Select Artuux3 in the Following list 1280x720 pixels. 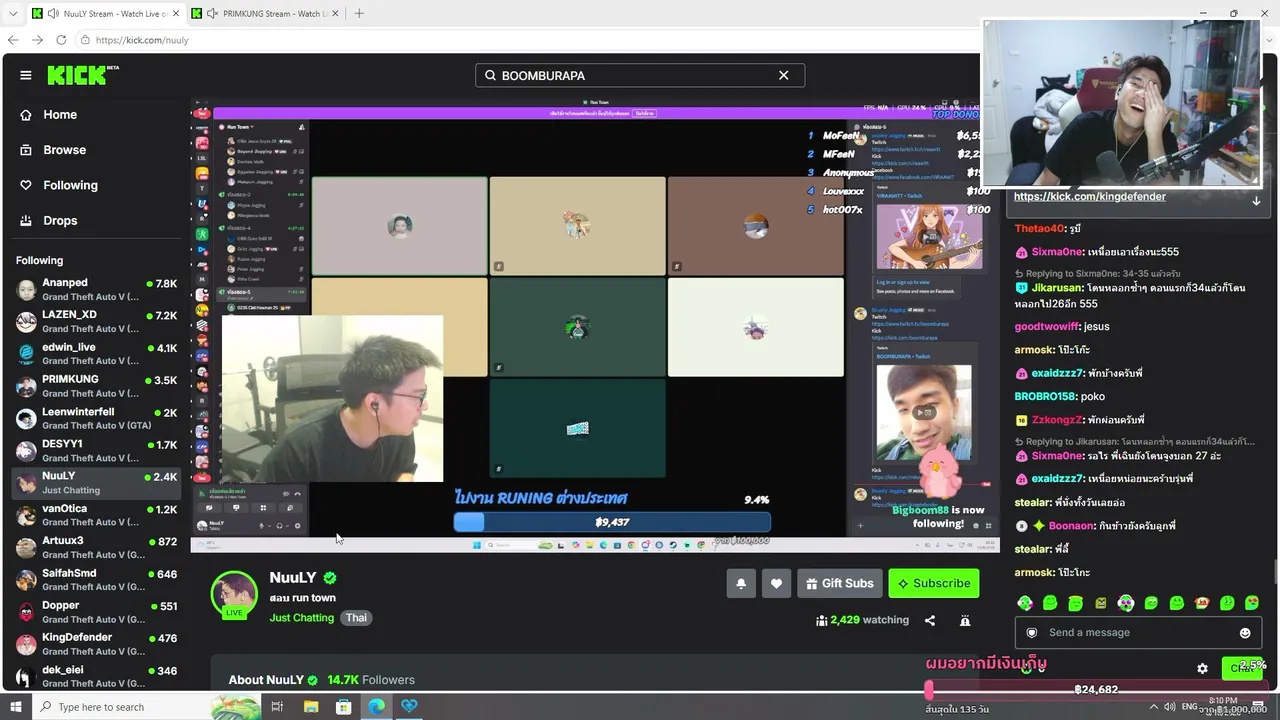point(96,547)
